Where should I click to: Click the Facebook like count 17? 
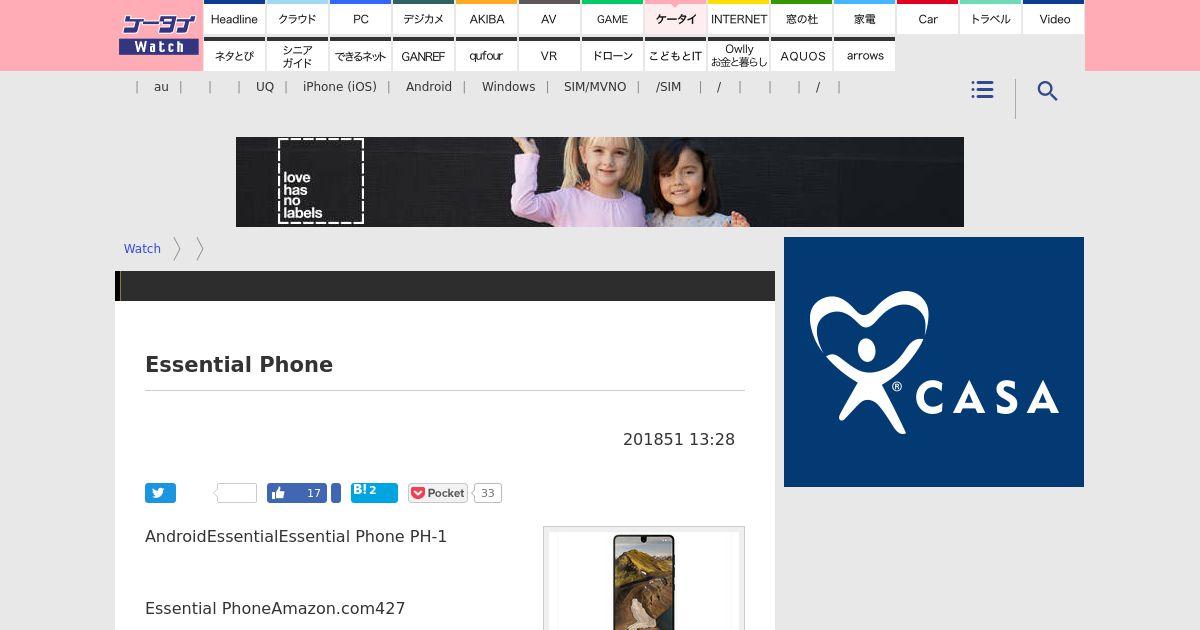pos(314,493)
